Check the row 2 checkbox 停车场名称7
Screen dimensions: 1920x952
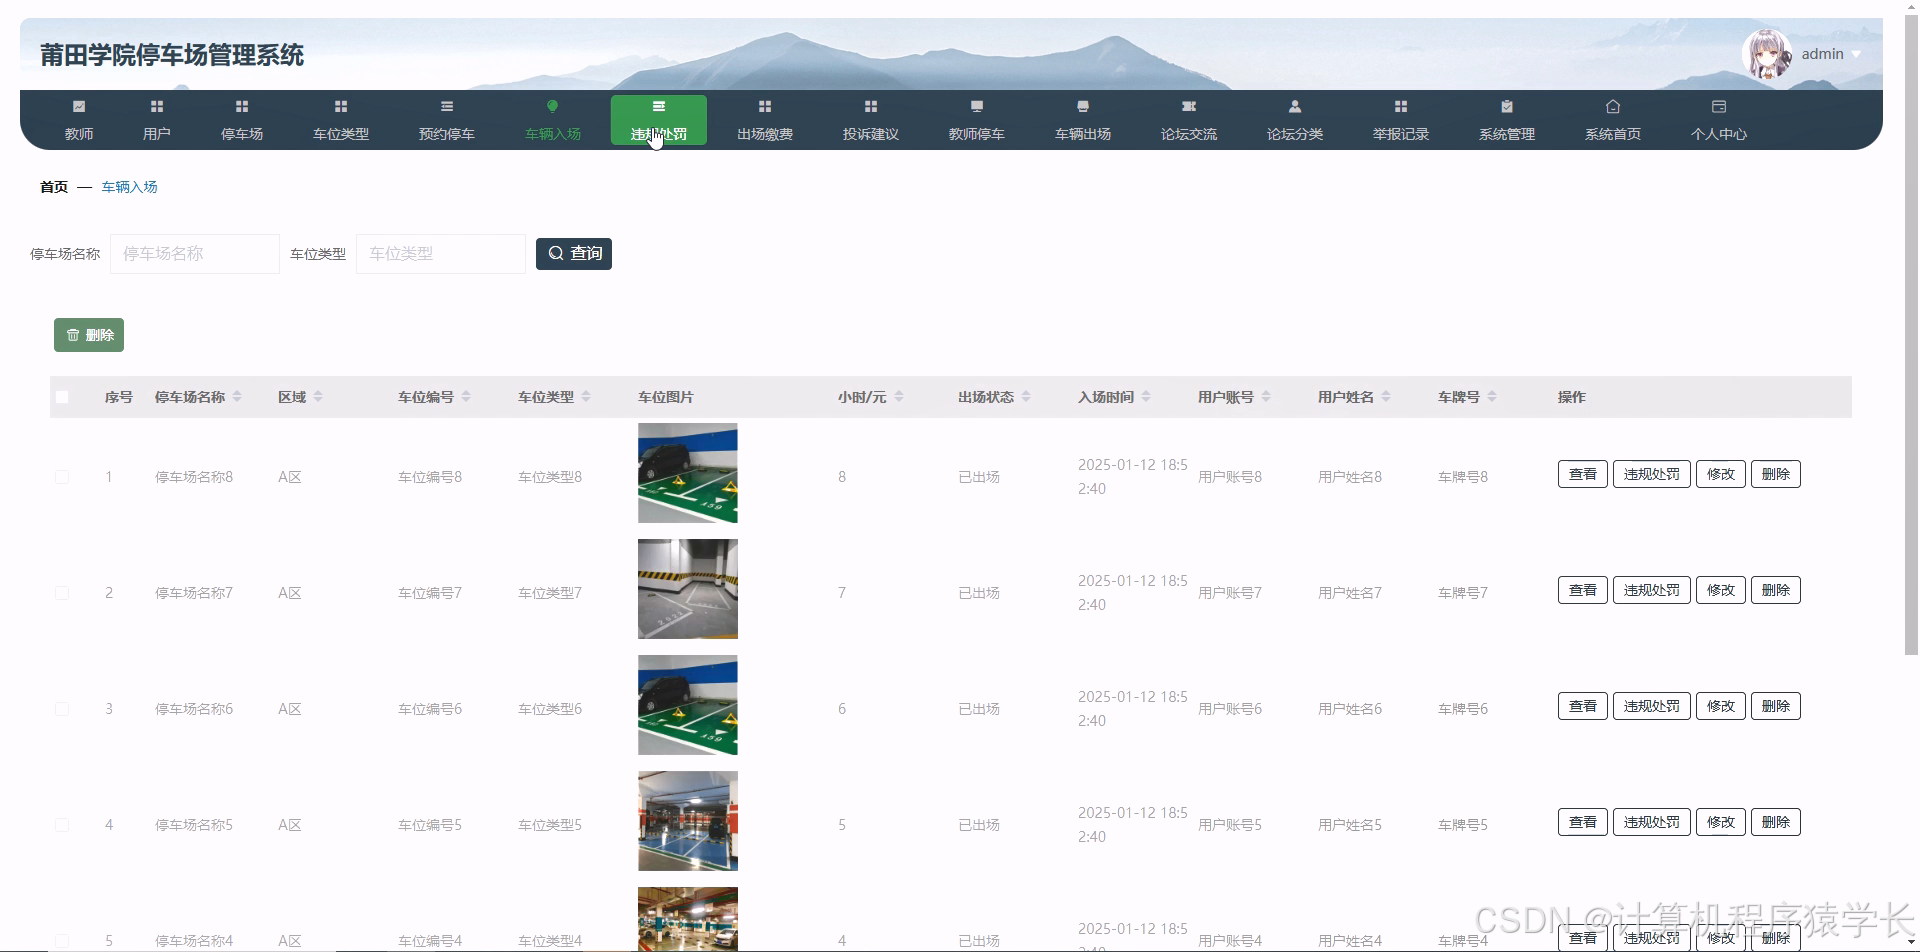(62, 593)
